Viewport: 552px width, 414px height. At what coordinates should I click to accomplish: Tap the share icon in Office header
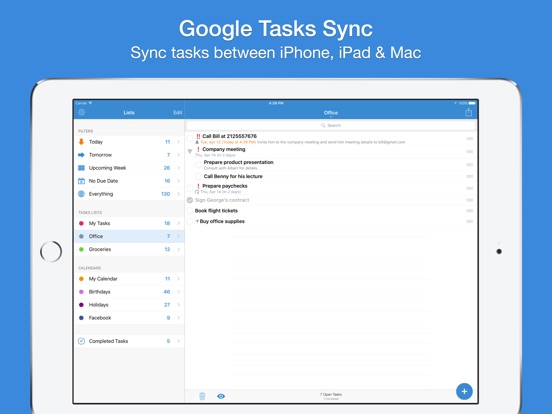click(x=468, y=112)
